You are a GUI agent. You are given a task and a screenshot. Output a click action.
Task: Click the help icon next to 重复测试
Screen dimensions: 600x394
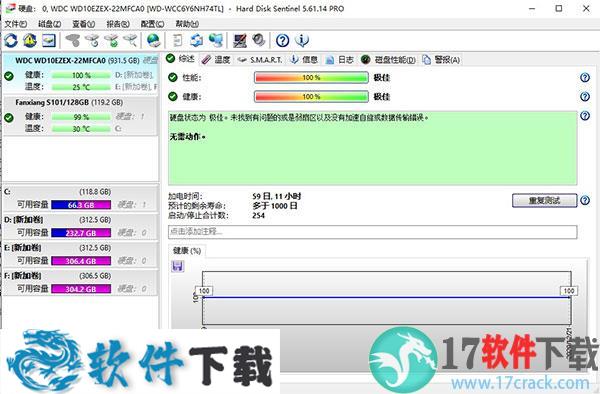tap(585, 200)
